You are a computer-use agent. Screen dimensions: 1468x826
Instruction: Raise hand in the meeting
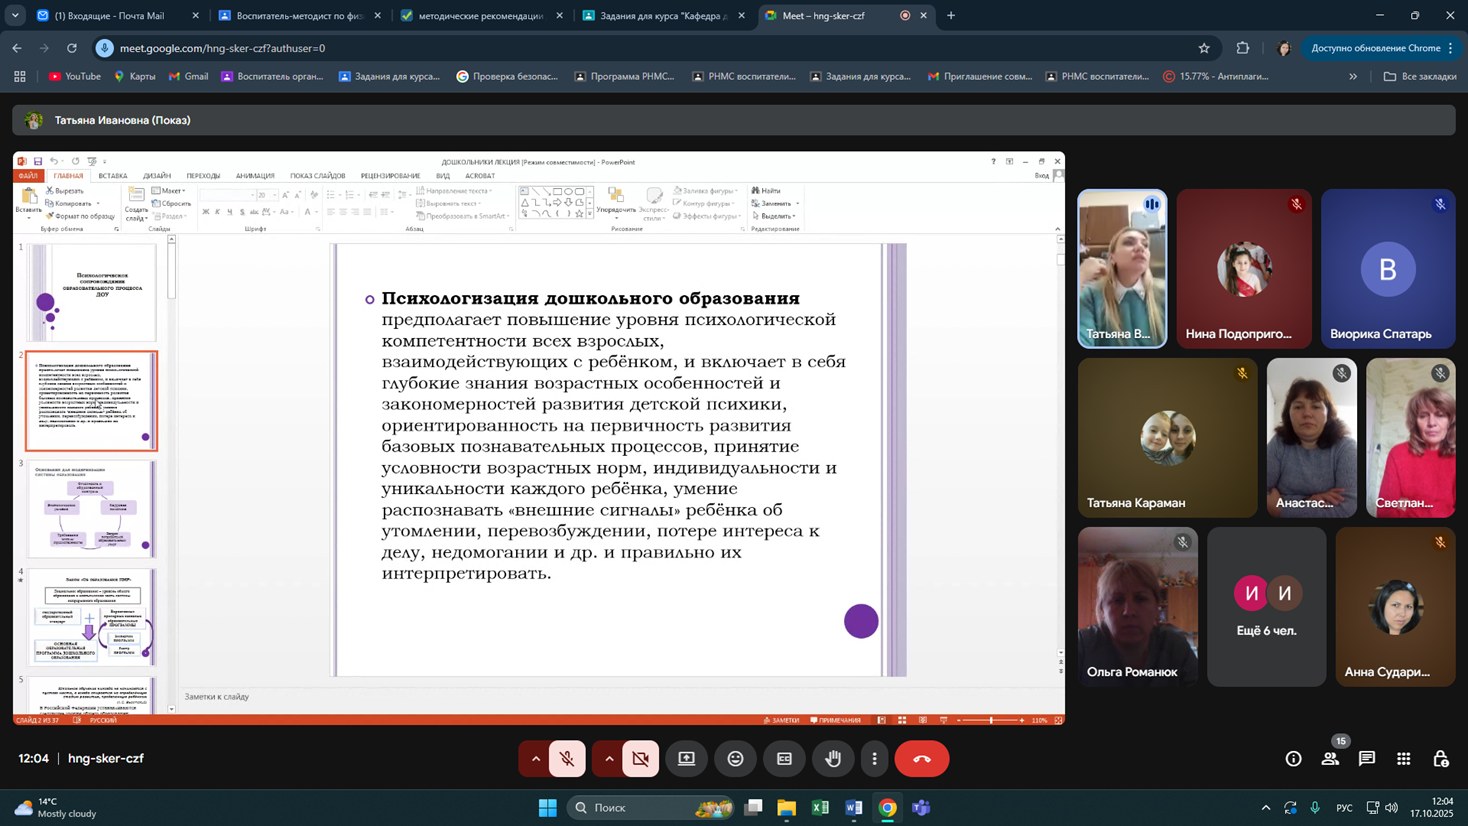(x=832, y=759)
